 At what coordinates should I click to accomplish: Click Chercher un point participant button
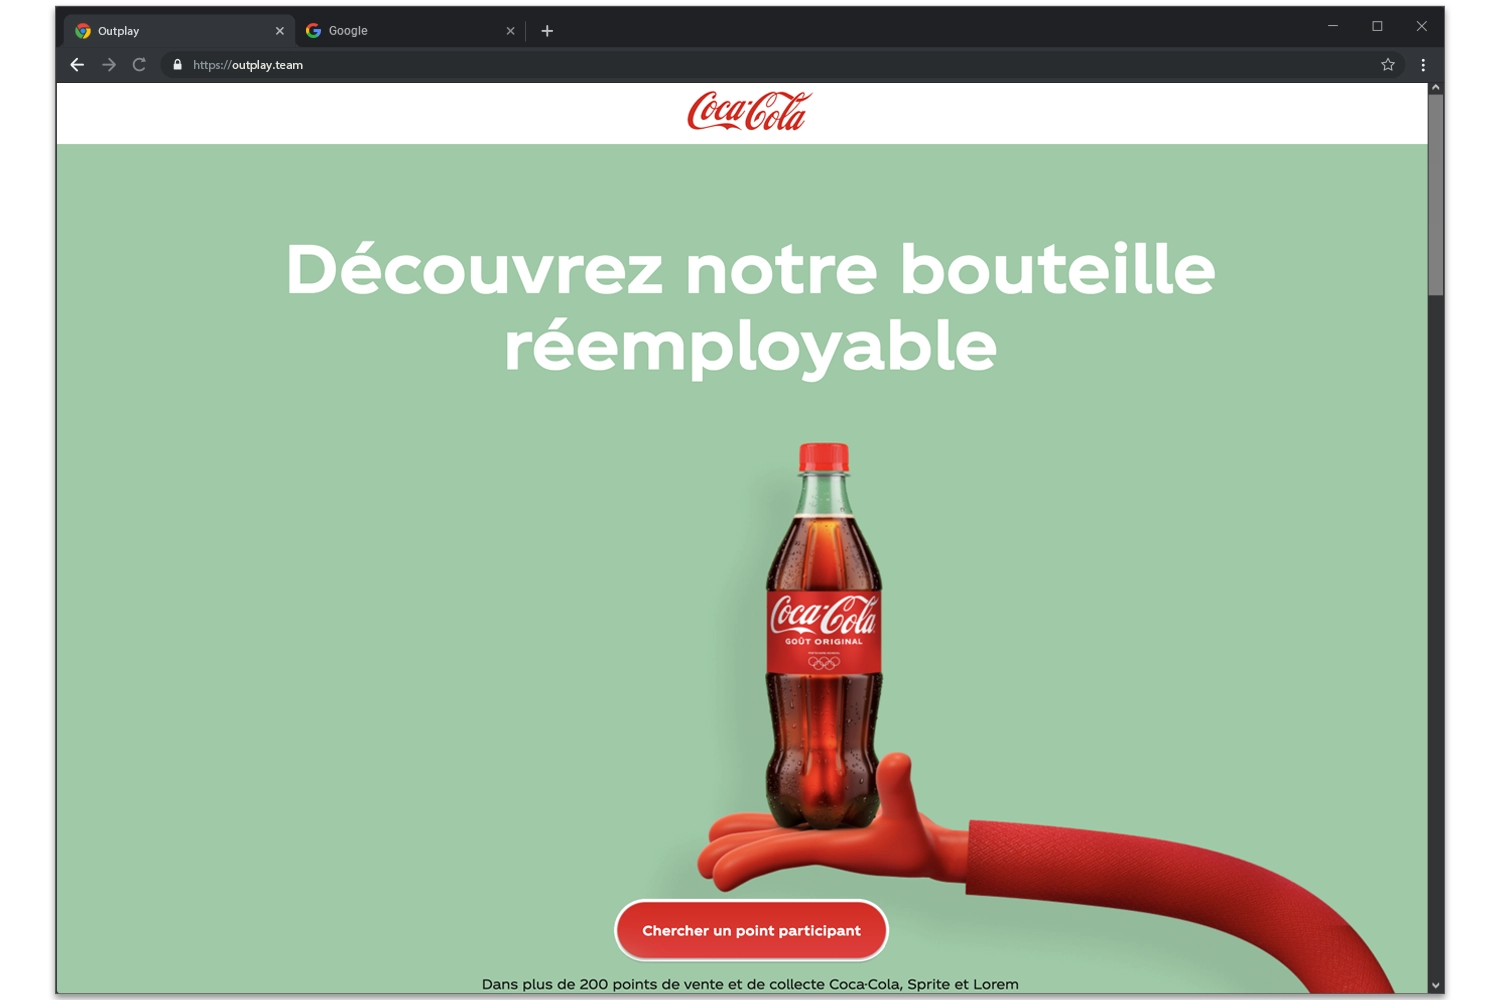[x=751, y=930]
